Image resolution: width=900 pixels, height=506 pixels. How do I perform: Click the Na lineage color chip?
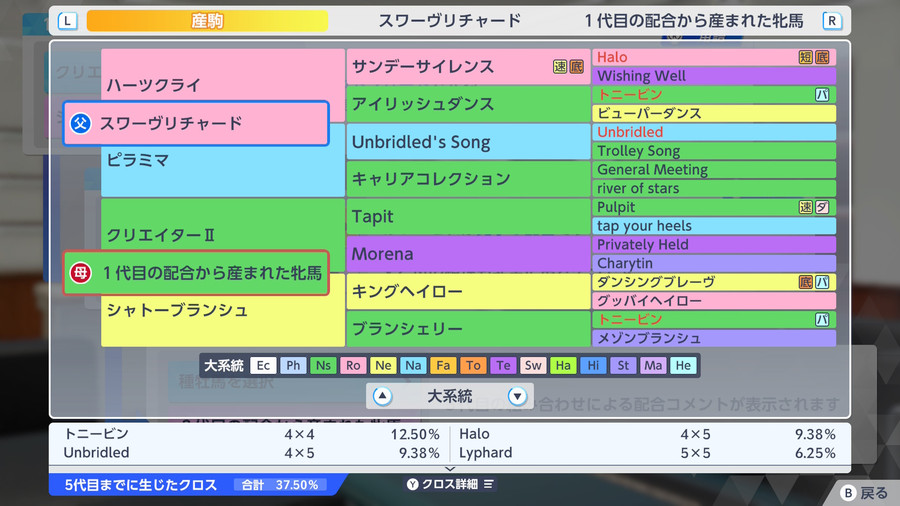[x=413, y=365]
